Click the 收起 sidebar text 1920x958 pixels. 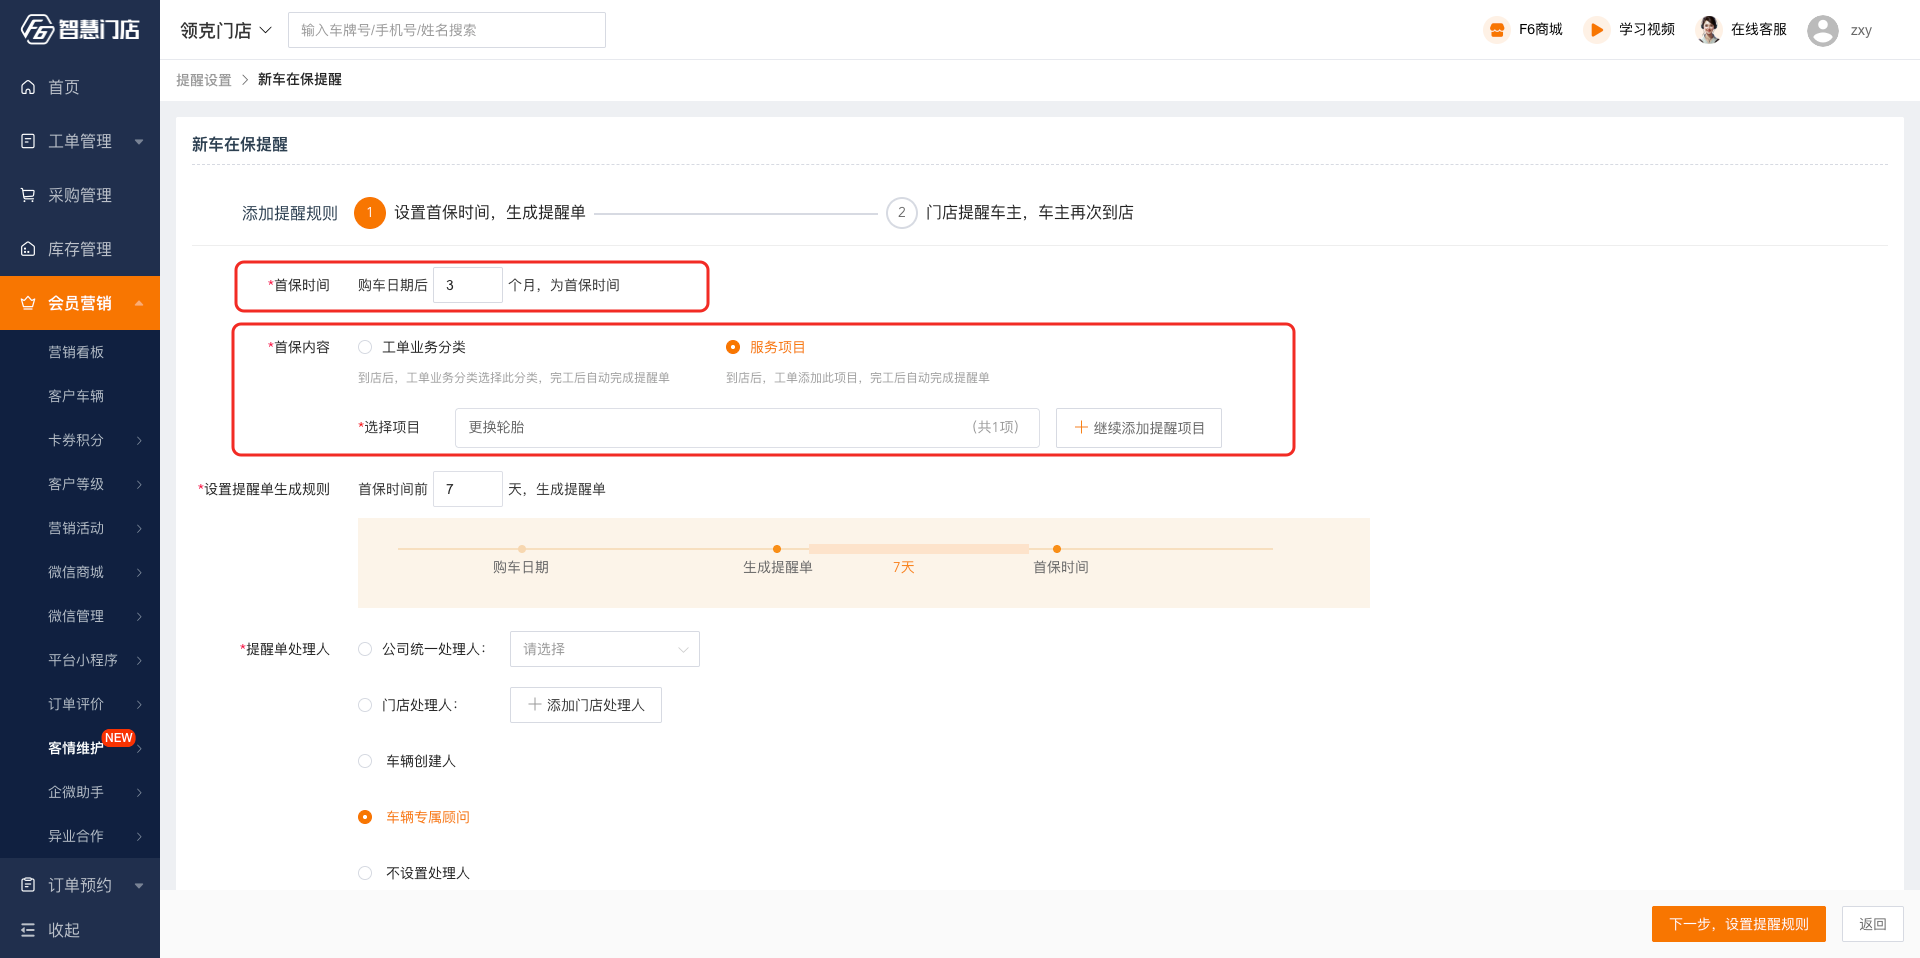pos(64,930)
